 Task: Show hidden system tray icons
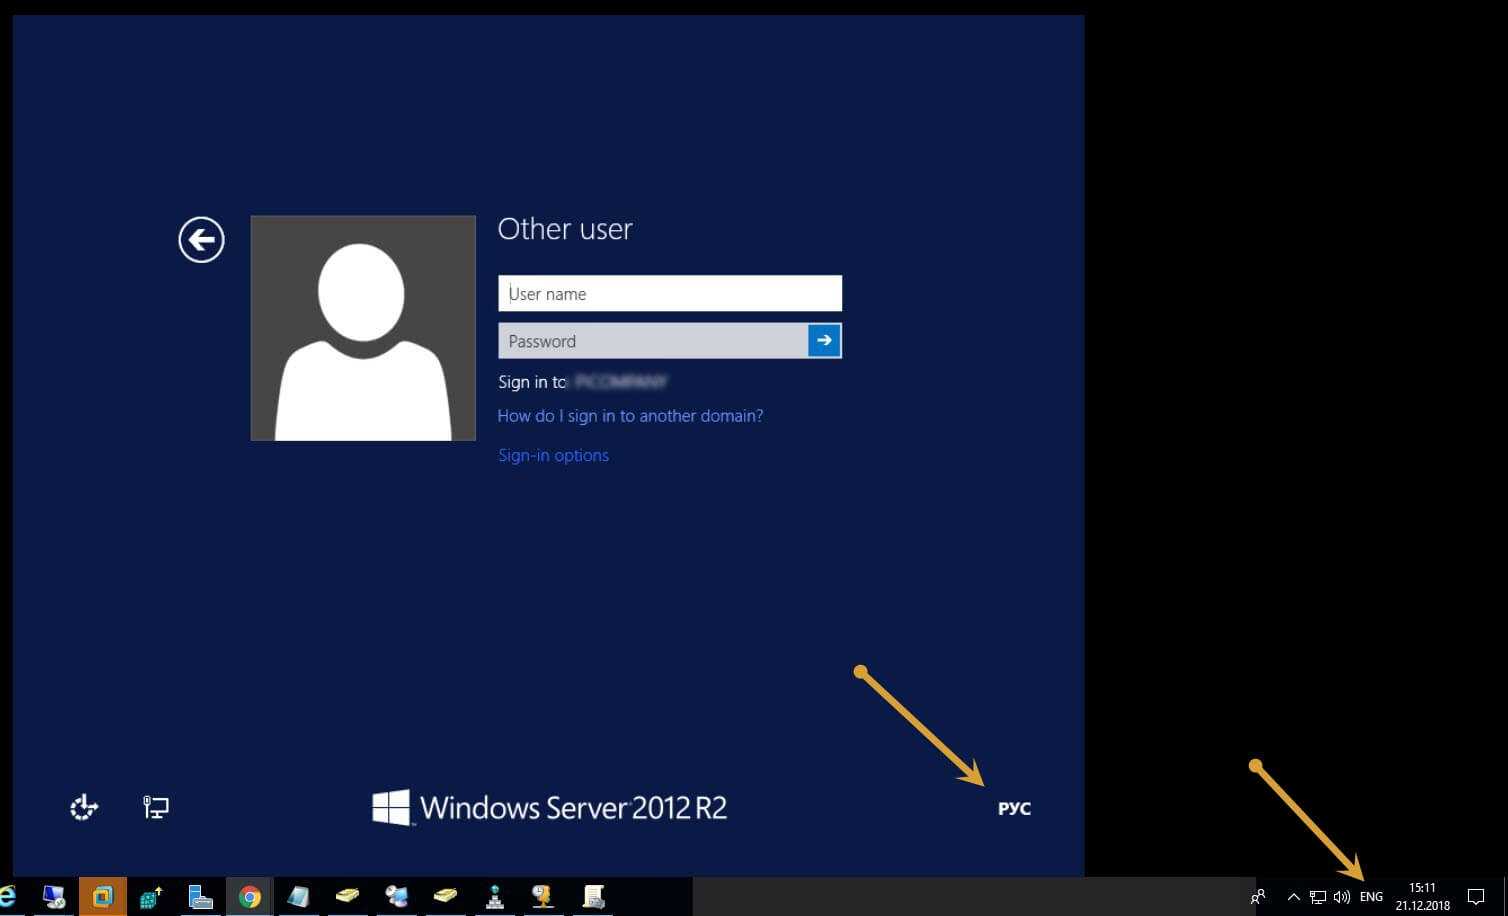tap(1293, 897)
